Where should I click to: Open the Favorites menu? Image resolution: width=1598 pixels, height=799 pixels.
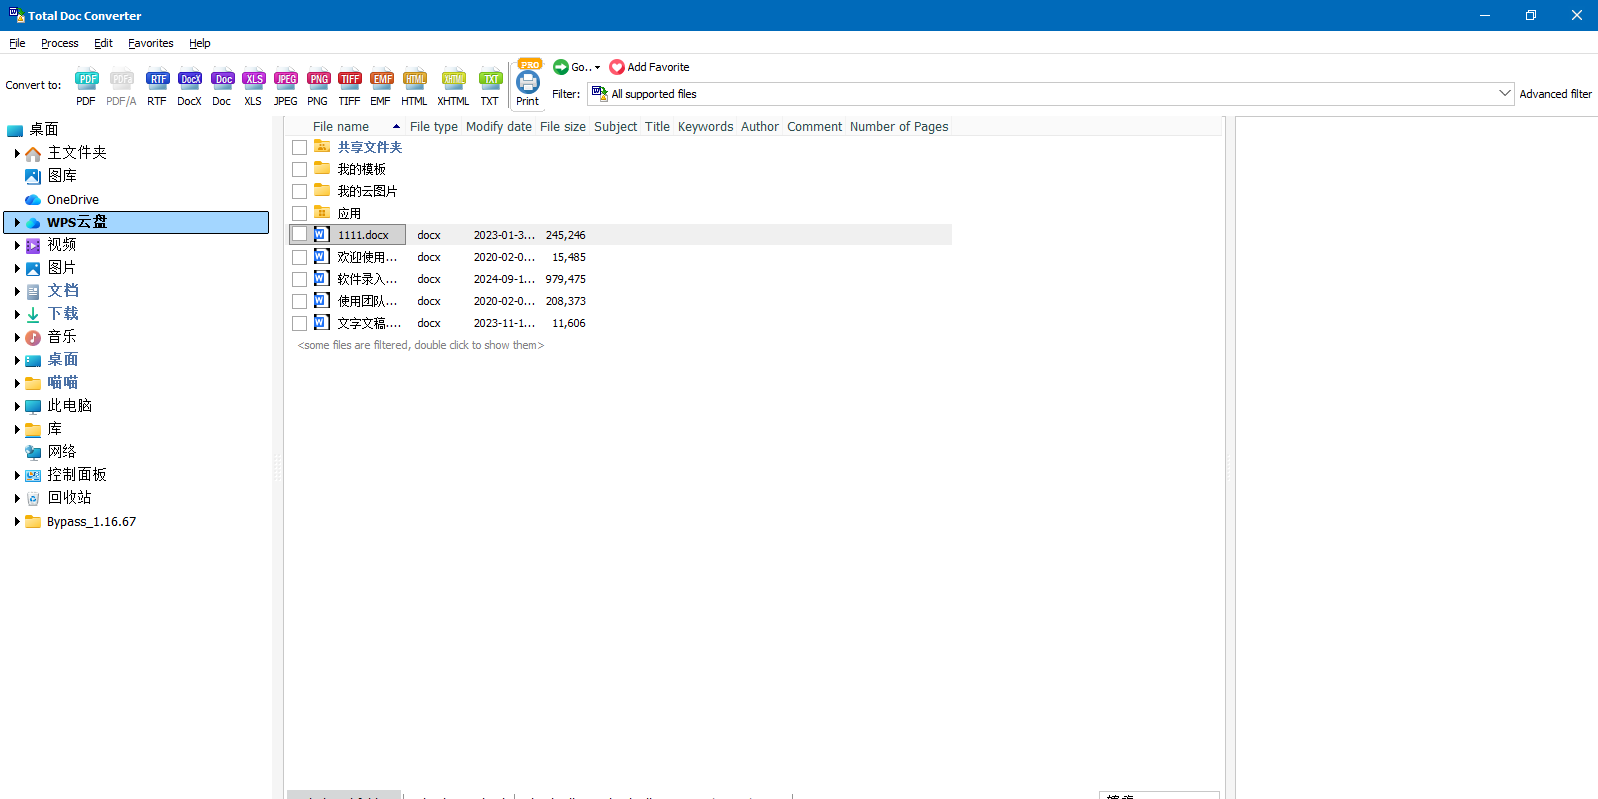150,43
